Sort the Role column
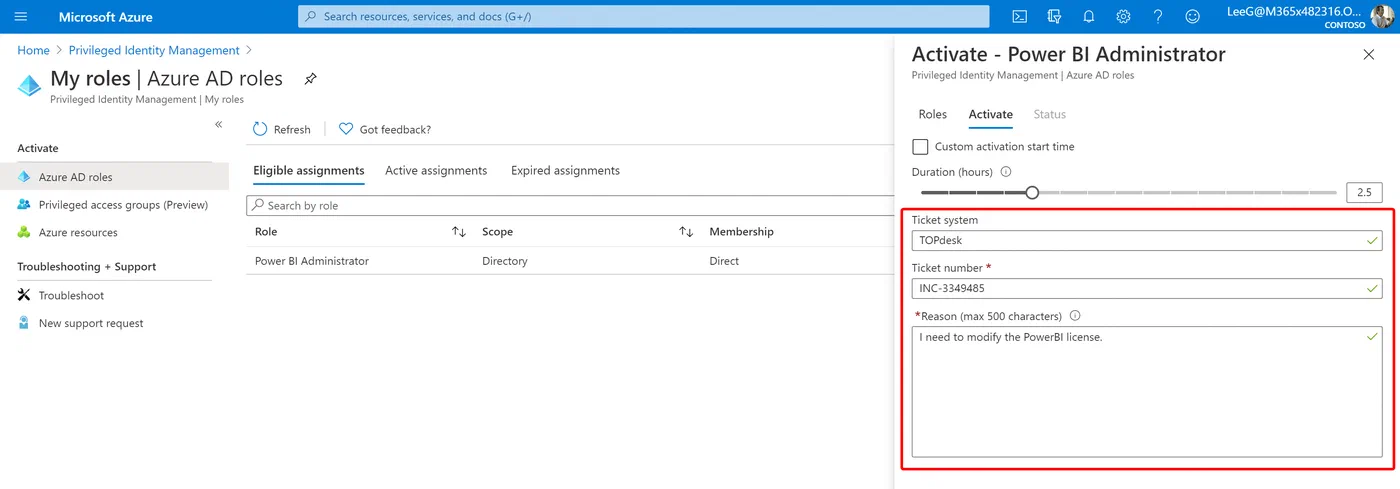The width and height of the screenshot is (1400, 489). tap(459, 232)
